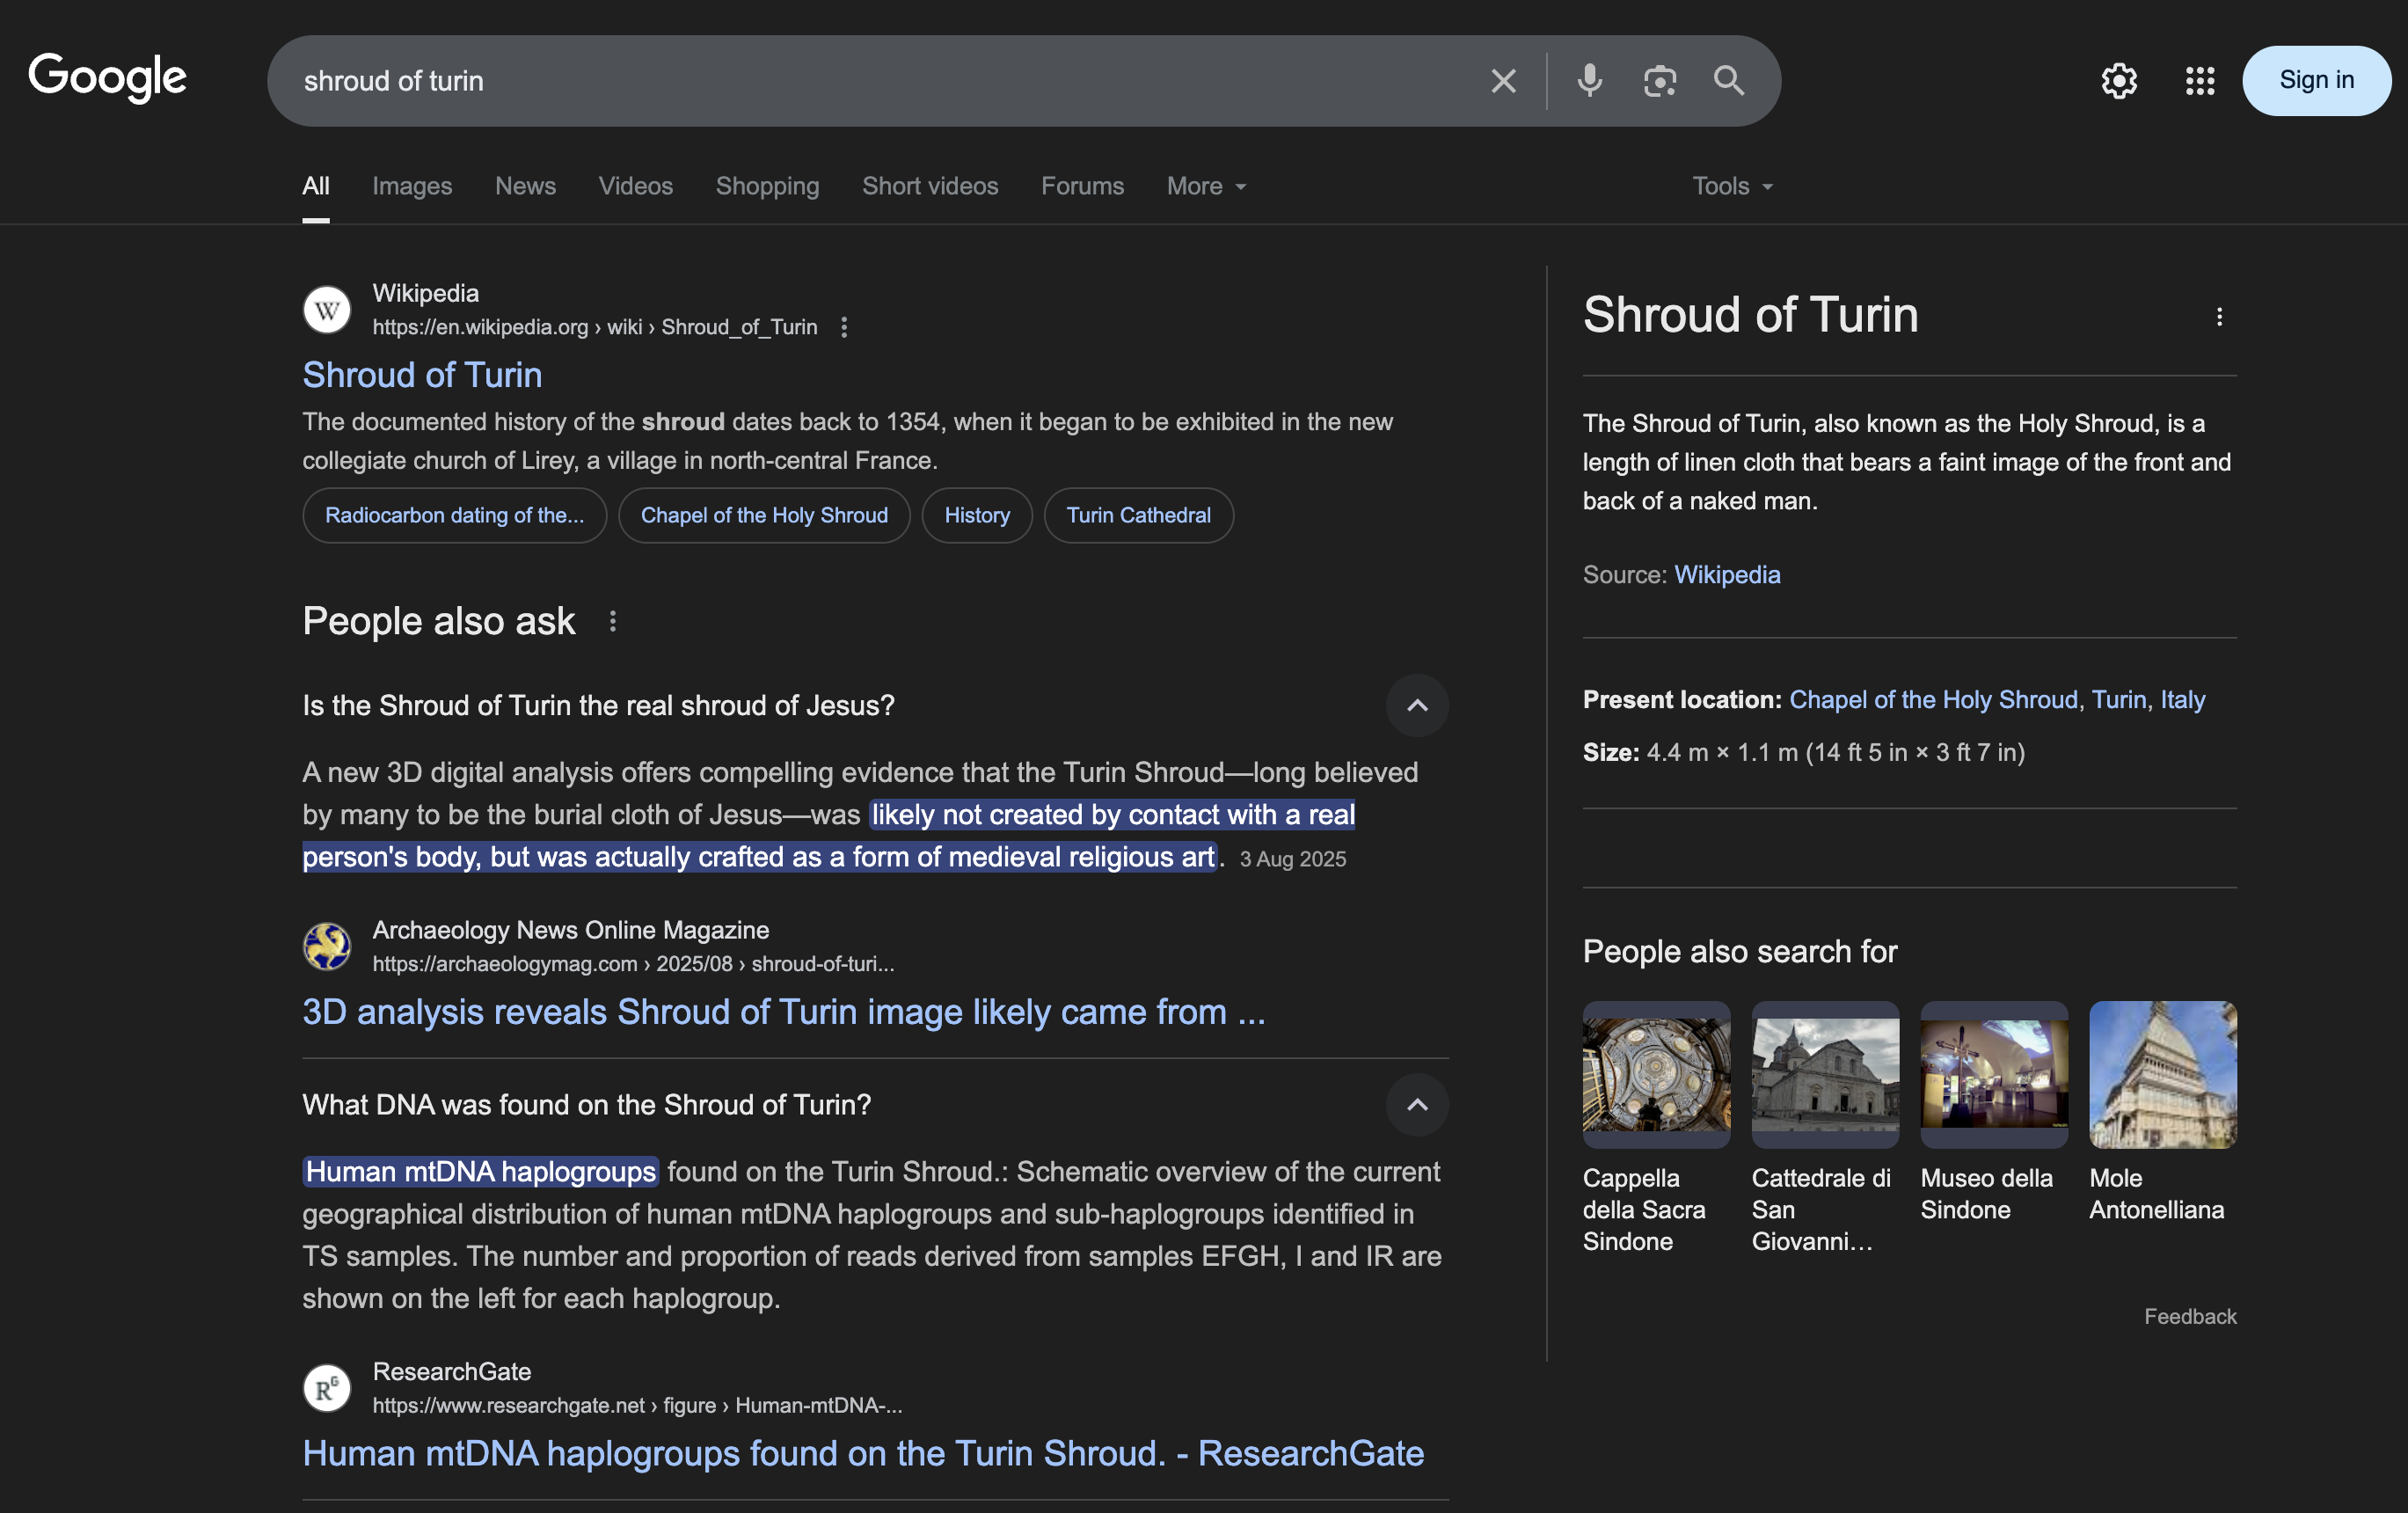
Task: Open the settings gear icon
Action: pyautogui.click(x=2118, y=81)
